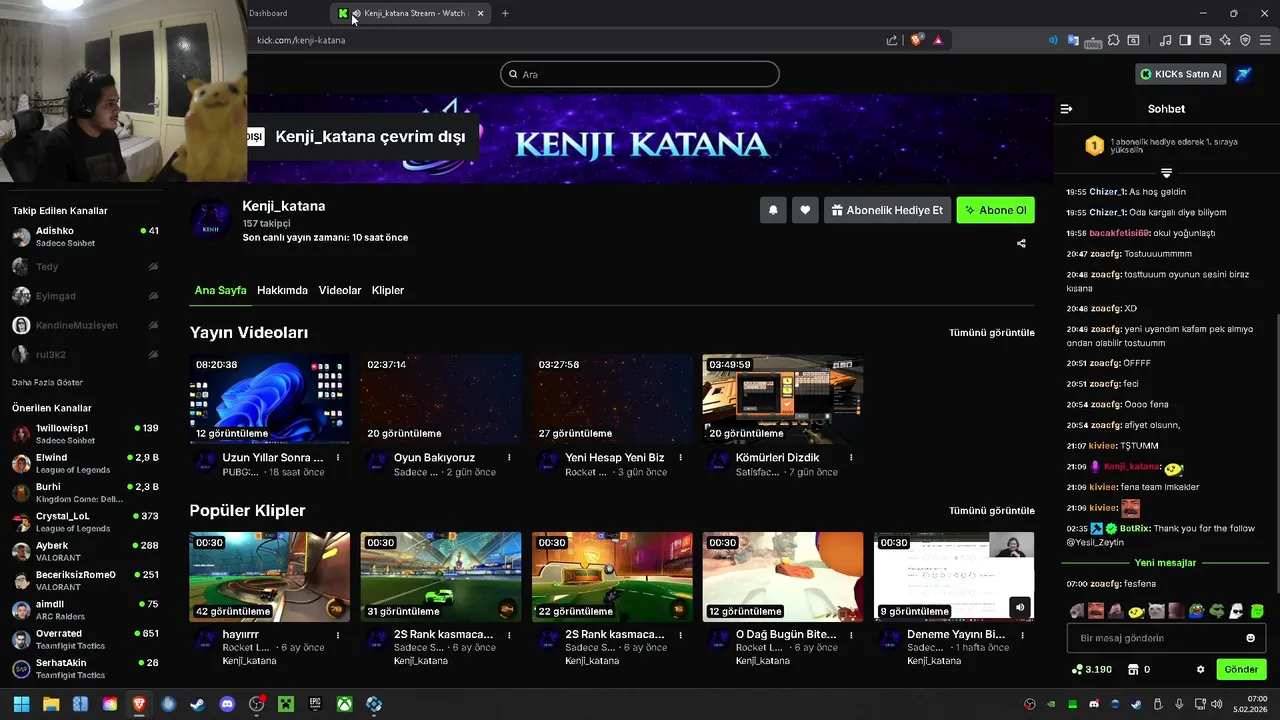Open OBS Studio from the taskbar
The image size is (1280, 720).
coord(256,704)
